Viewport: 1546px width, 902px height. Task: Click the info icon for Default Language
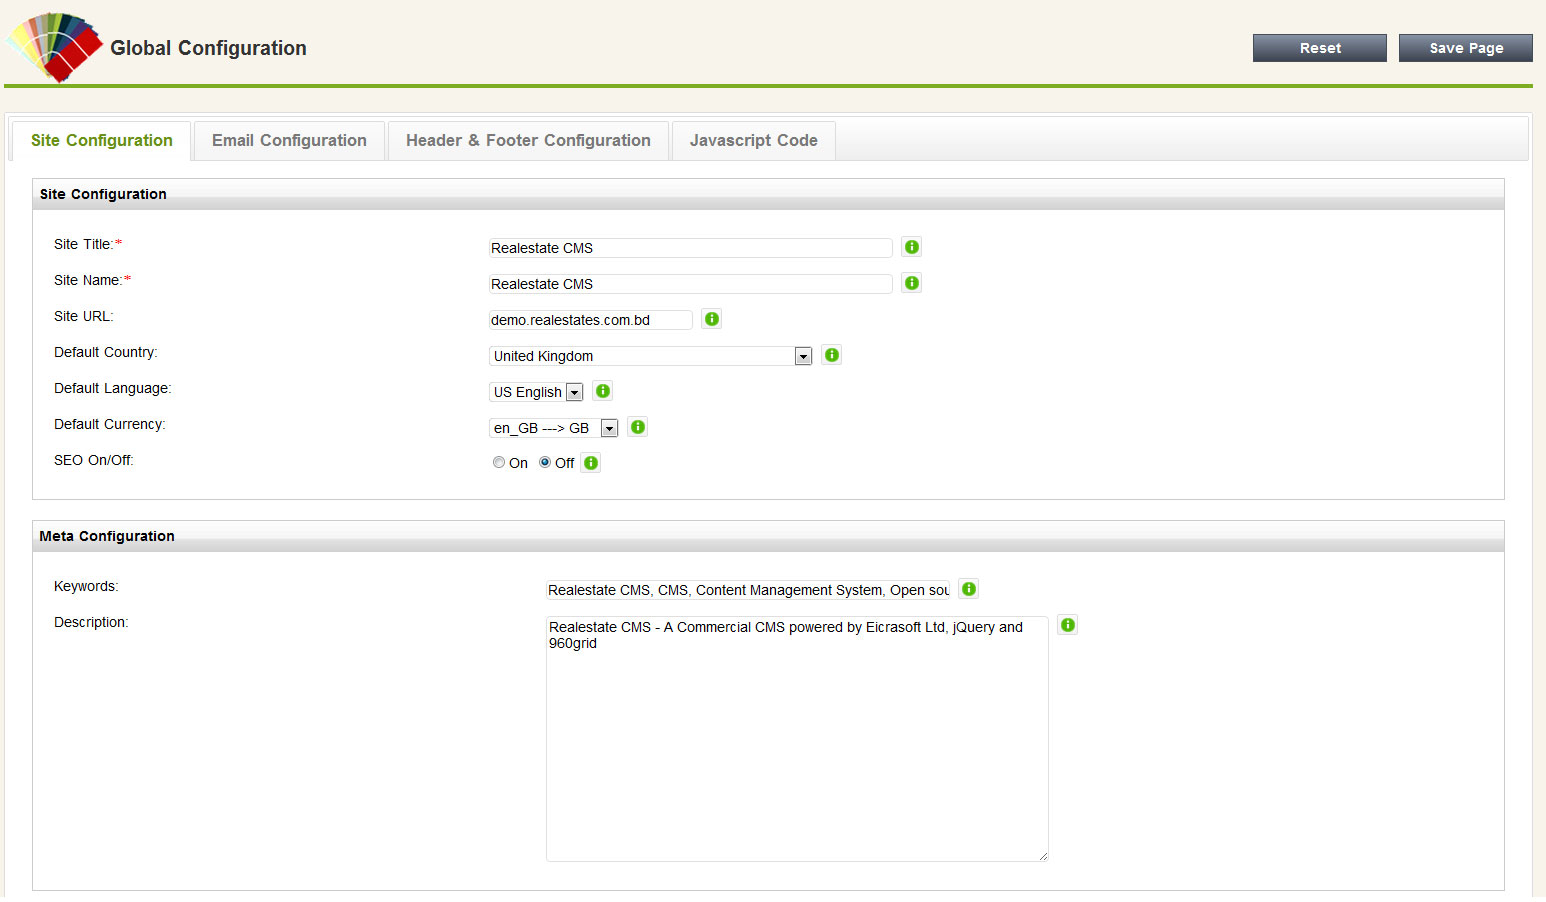point(603,391)
